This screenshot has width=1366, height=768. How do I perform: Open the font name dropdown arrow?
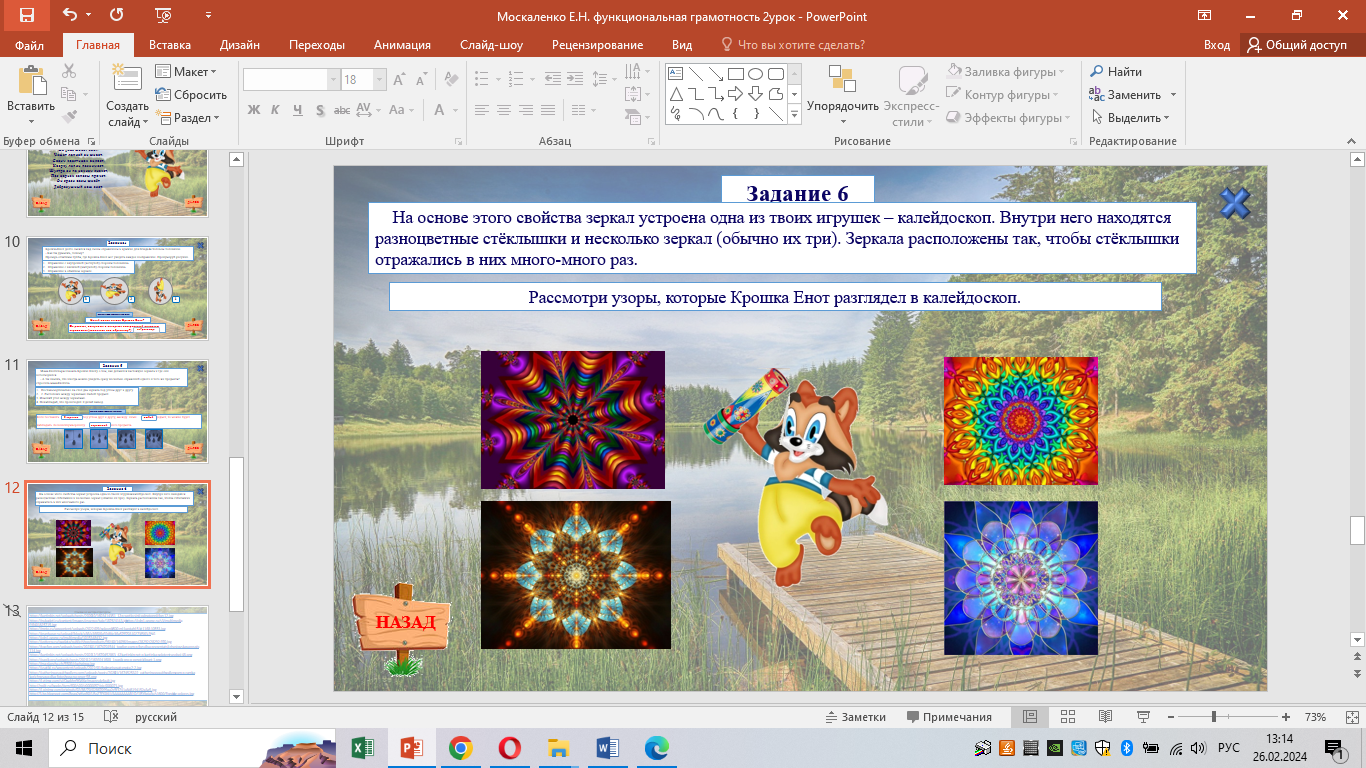coord(334,80)
